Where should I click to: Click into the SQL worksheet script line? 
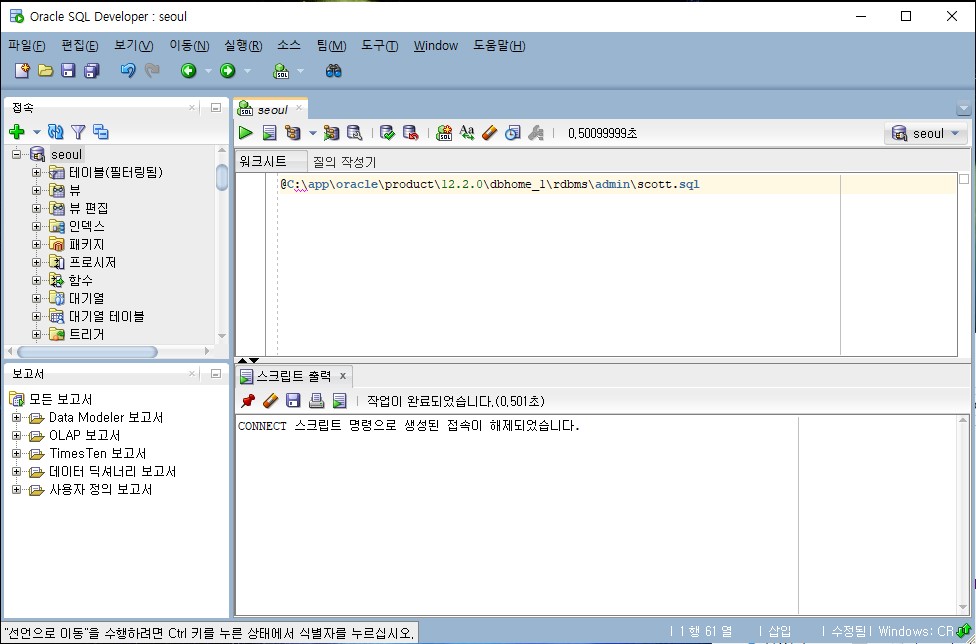click(x=490, y=184)
